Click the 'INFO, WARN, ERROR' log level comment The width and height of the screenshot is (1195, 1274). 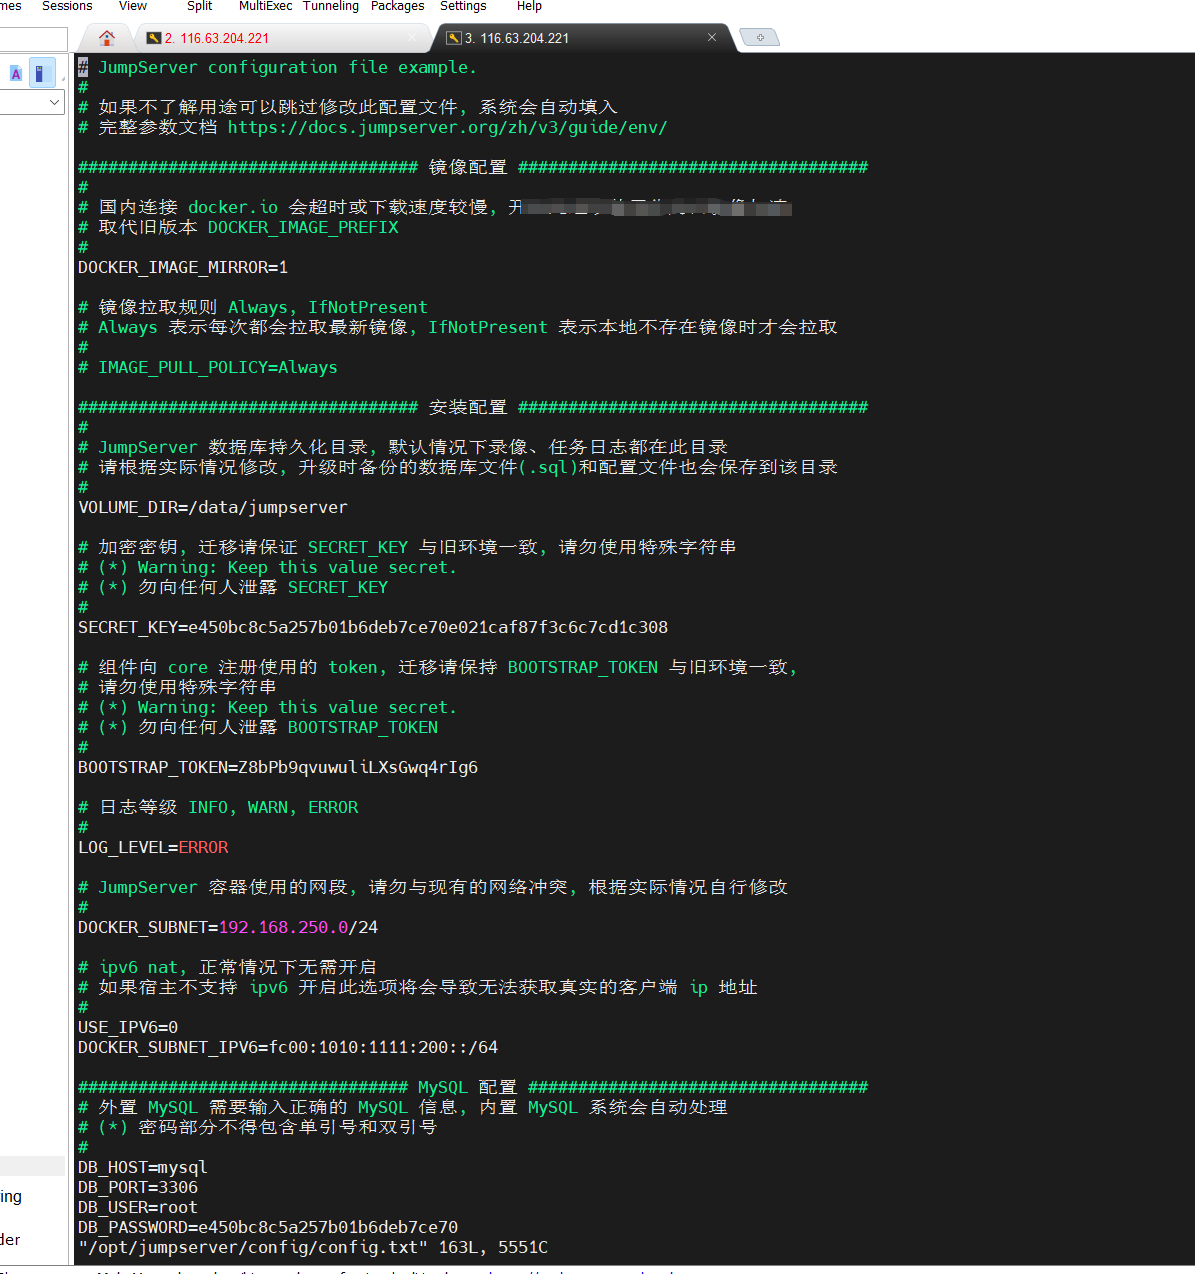coord(218,807)
